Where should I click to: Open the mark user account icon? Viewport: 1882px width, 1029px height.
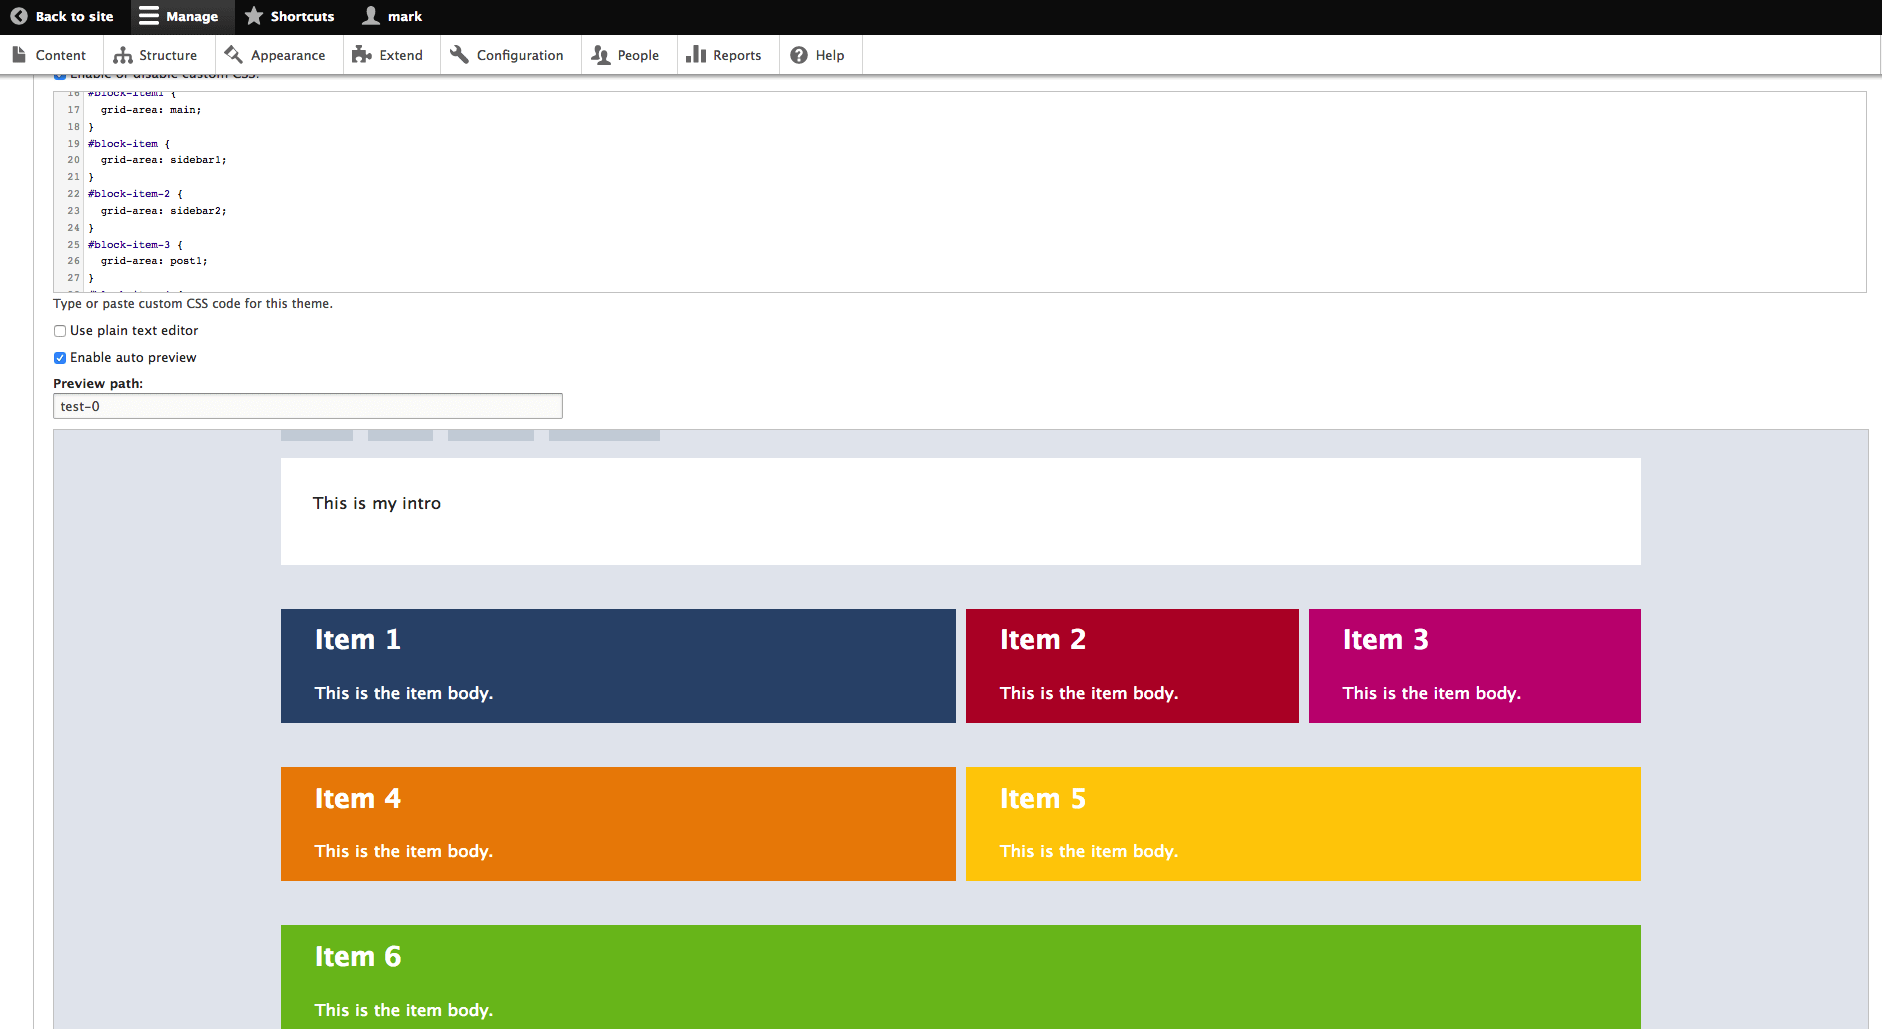coord(371,16)
